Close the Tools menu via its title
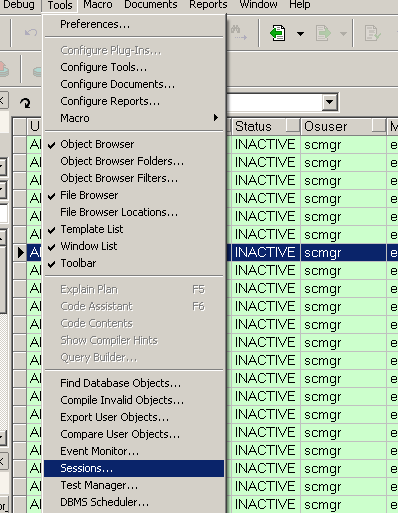Viewport: 398px width, 513px height. [60, 5]
